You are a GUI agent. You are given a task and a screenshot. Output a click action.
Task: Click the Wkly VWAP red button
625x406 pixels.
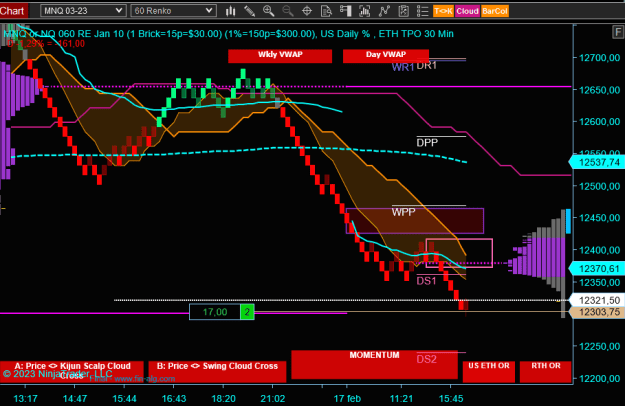(280, 56)
